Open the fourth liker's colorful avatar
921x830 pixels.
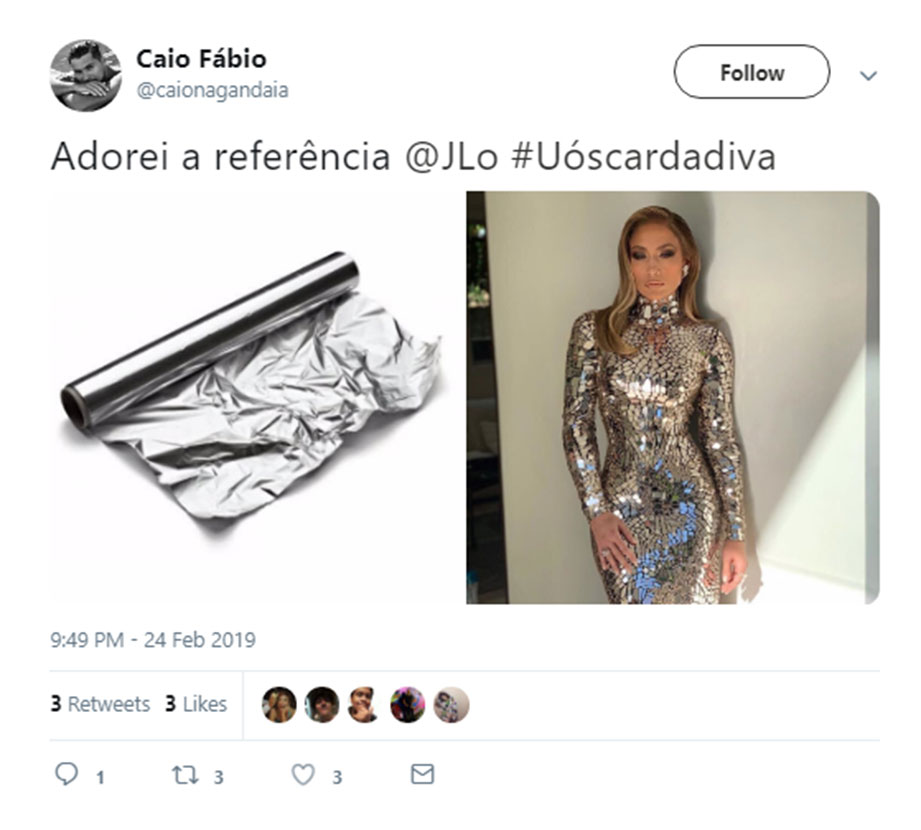[408, 704]
